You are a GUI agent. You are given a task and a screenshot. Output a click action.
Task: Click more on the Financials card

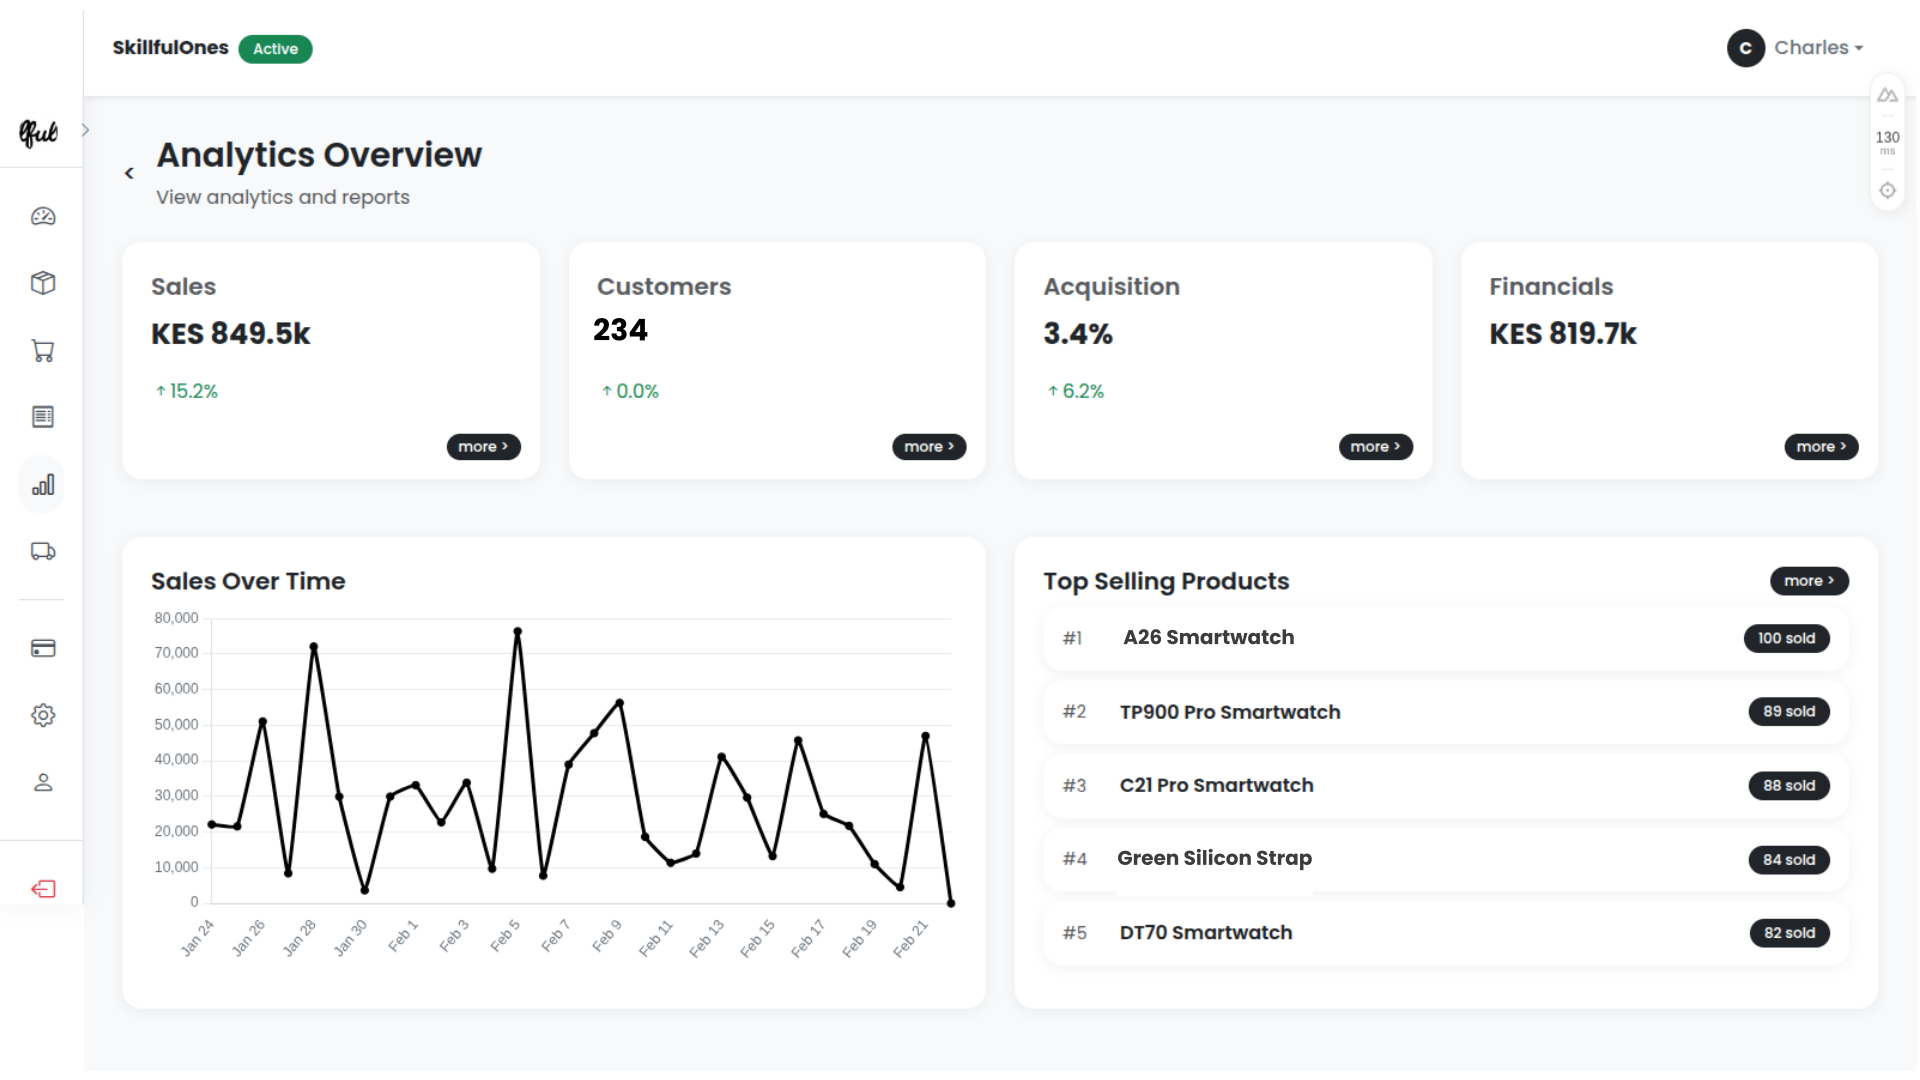pyautogui.click(x=1821, y=447)
